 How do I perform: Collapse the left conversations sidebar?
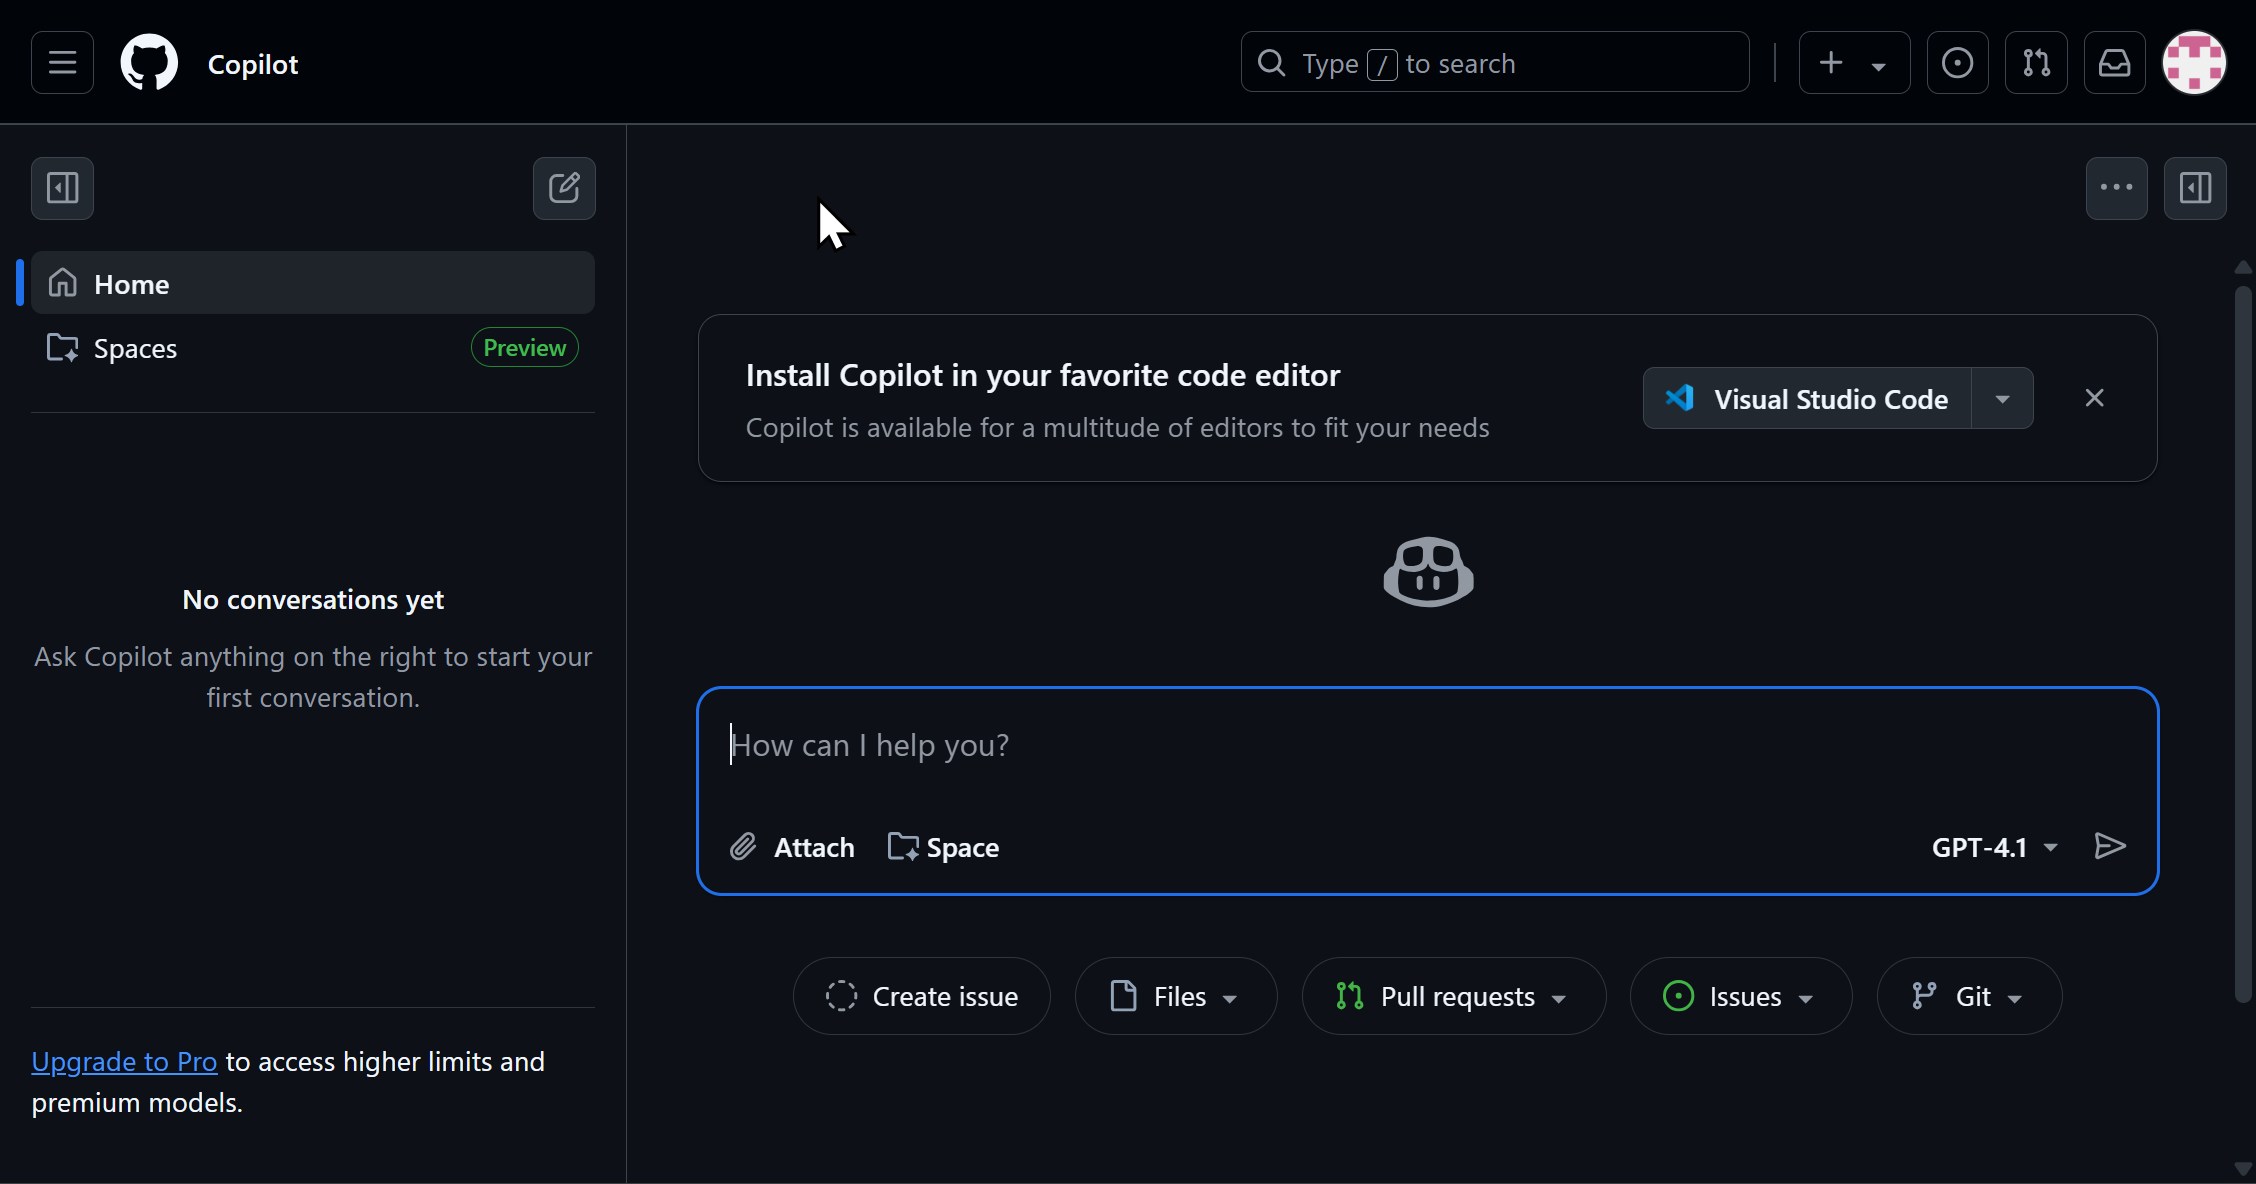tap(62, 188)
